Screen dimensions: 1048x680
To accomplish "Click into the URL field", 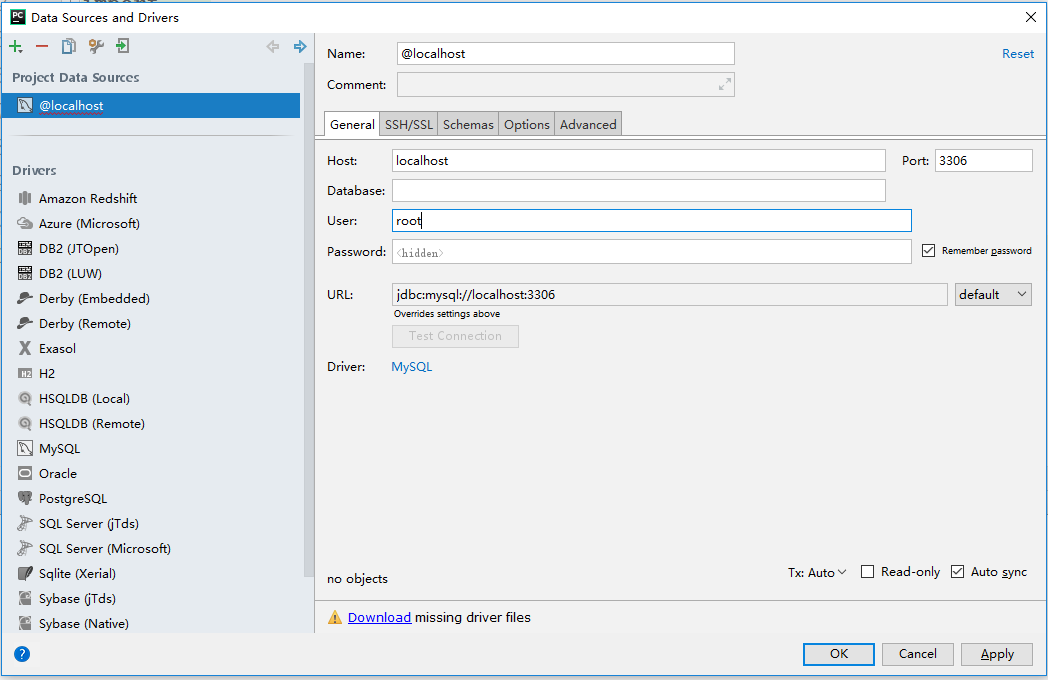I will pyautogui.click(x=670, y=295).
